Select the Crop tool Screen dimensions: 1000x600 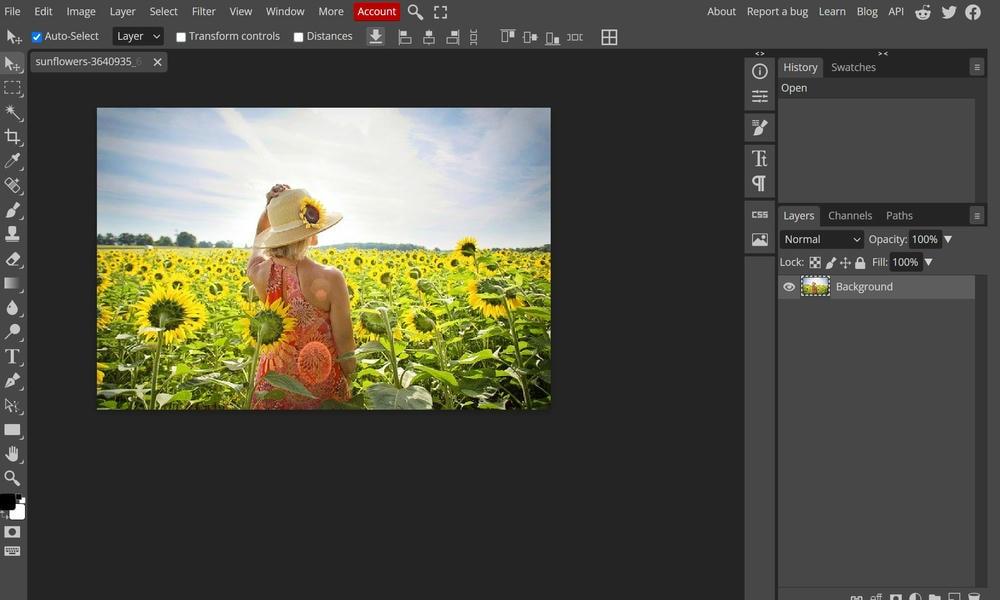(13, 137)
